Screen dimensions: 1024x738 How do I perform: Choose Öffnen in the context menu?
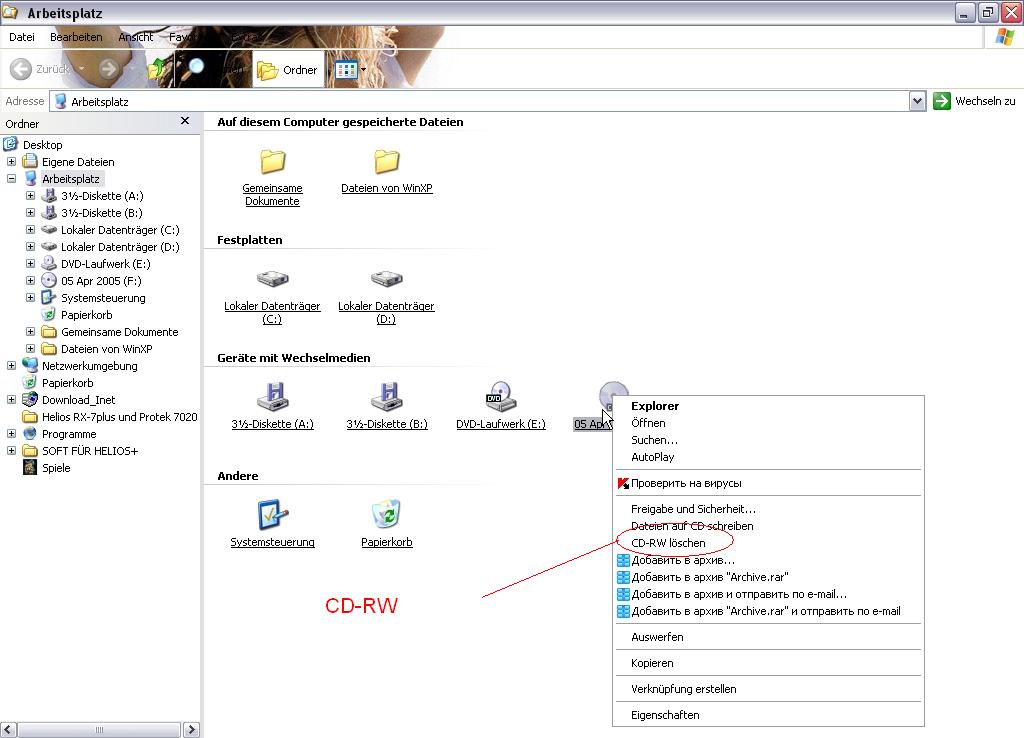pyautogui.click(x=768, y=423)
